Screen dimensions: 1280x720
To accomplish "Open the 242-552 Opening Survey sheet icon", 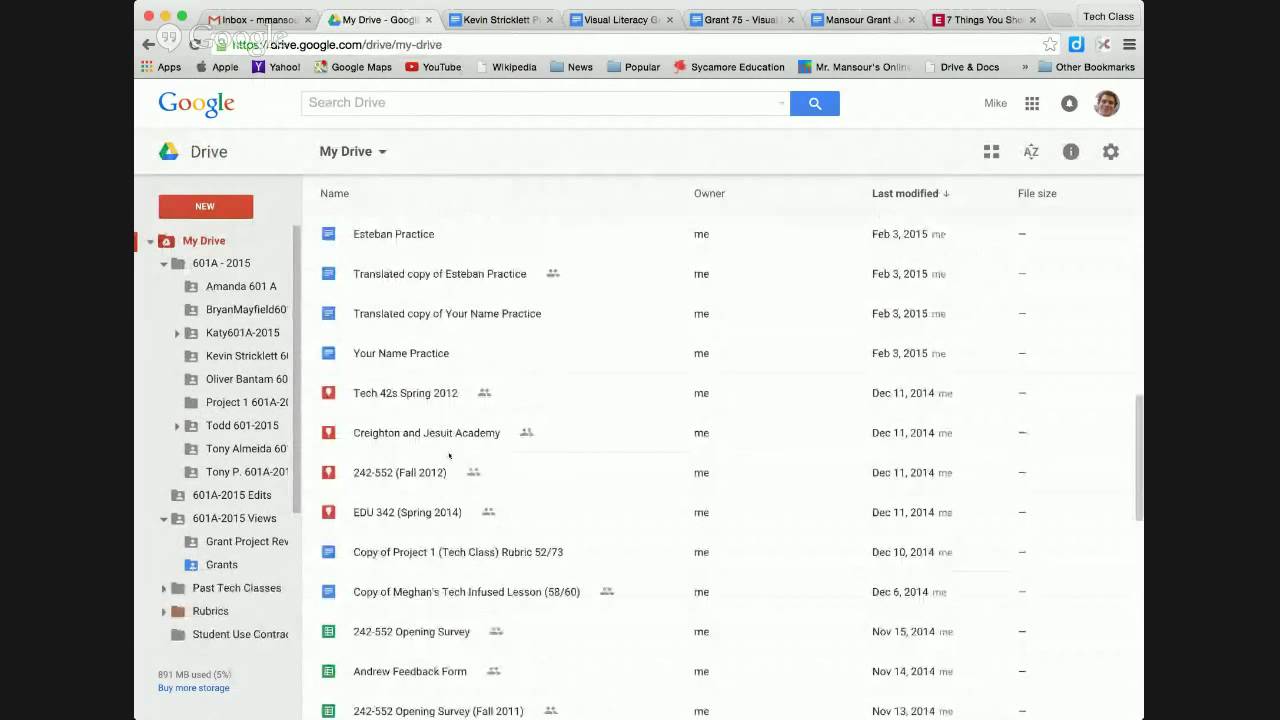I will click(x=328, y=632).
